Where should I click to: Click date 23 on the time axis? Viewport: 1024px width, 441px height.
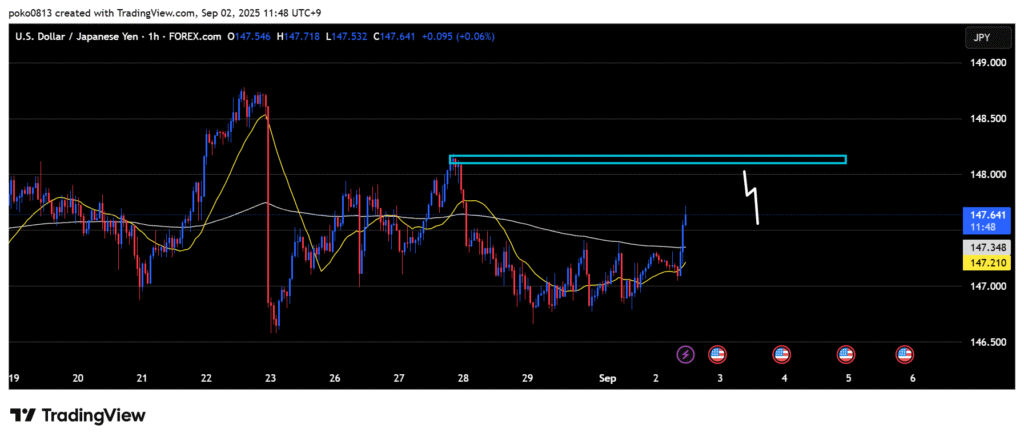[x=270, y=379]
